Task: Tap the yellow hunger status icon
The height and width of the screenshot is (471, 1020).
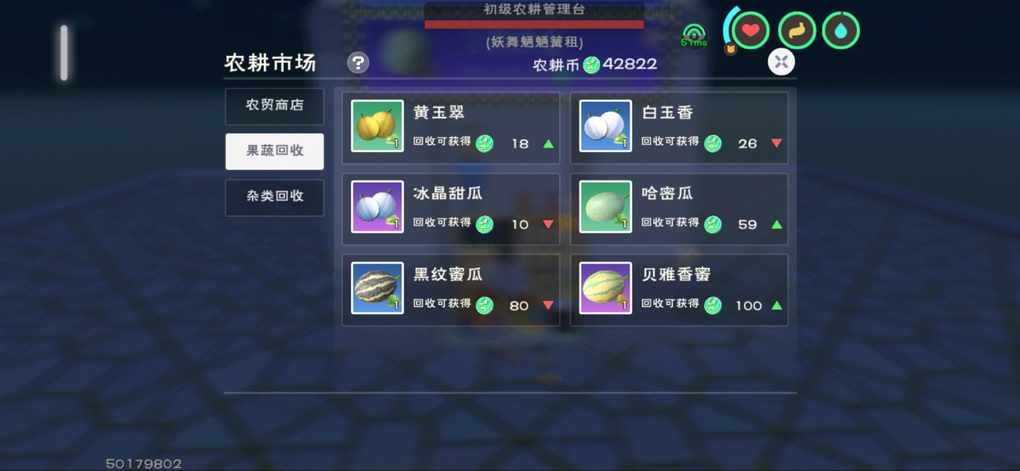Action: pos(797,31)
